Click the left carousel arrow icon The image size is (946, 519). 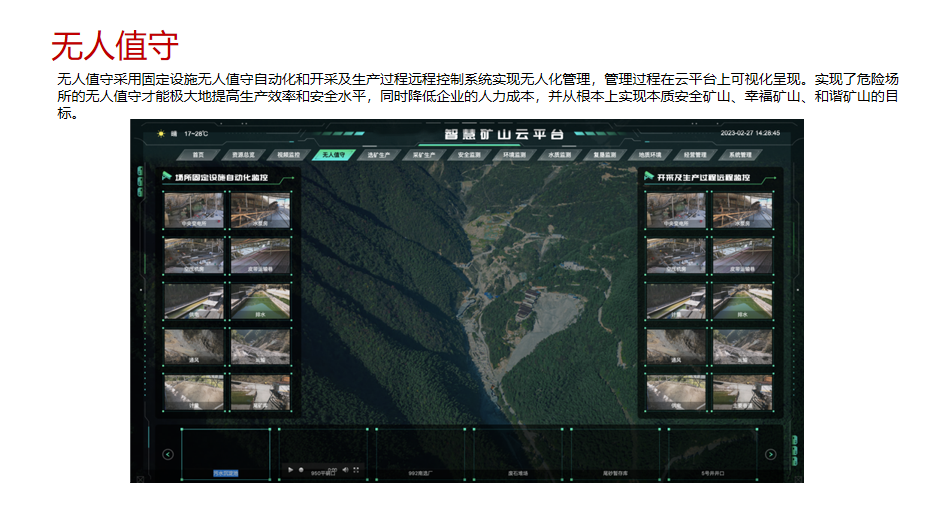(168, 454)
